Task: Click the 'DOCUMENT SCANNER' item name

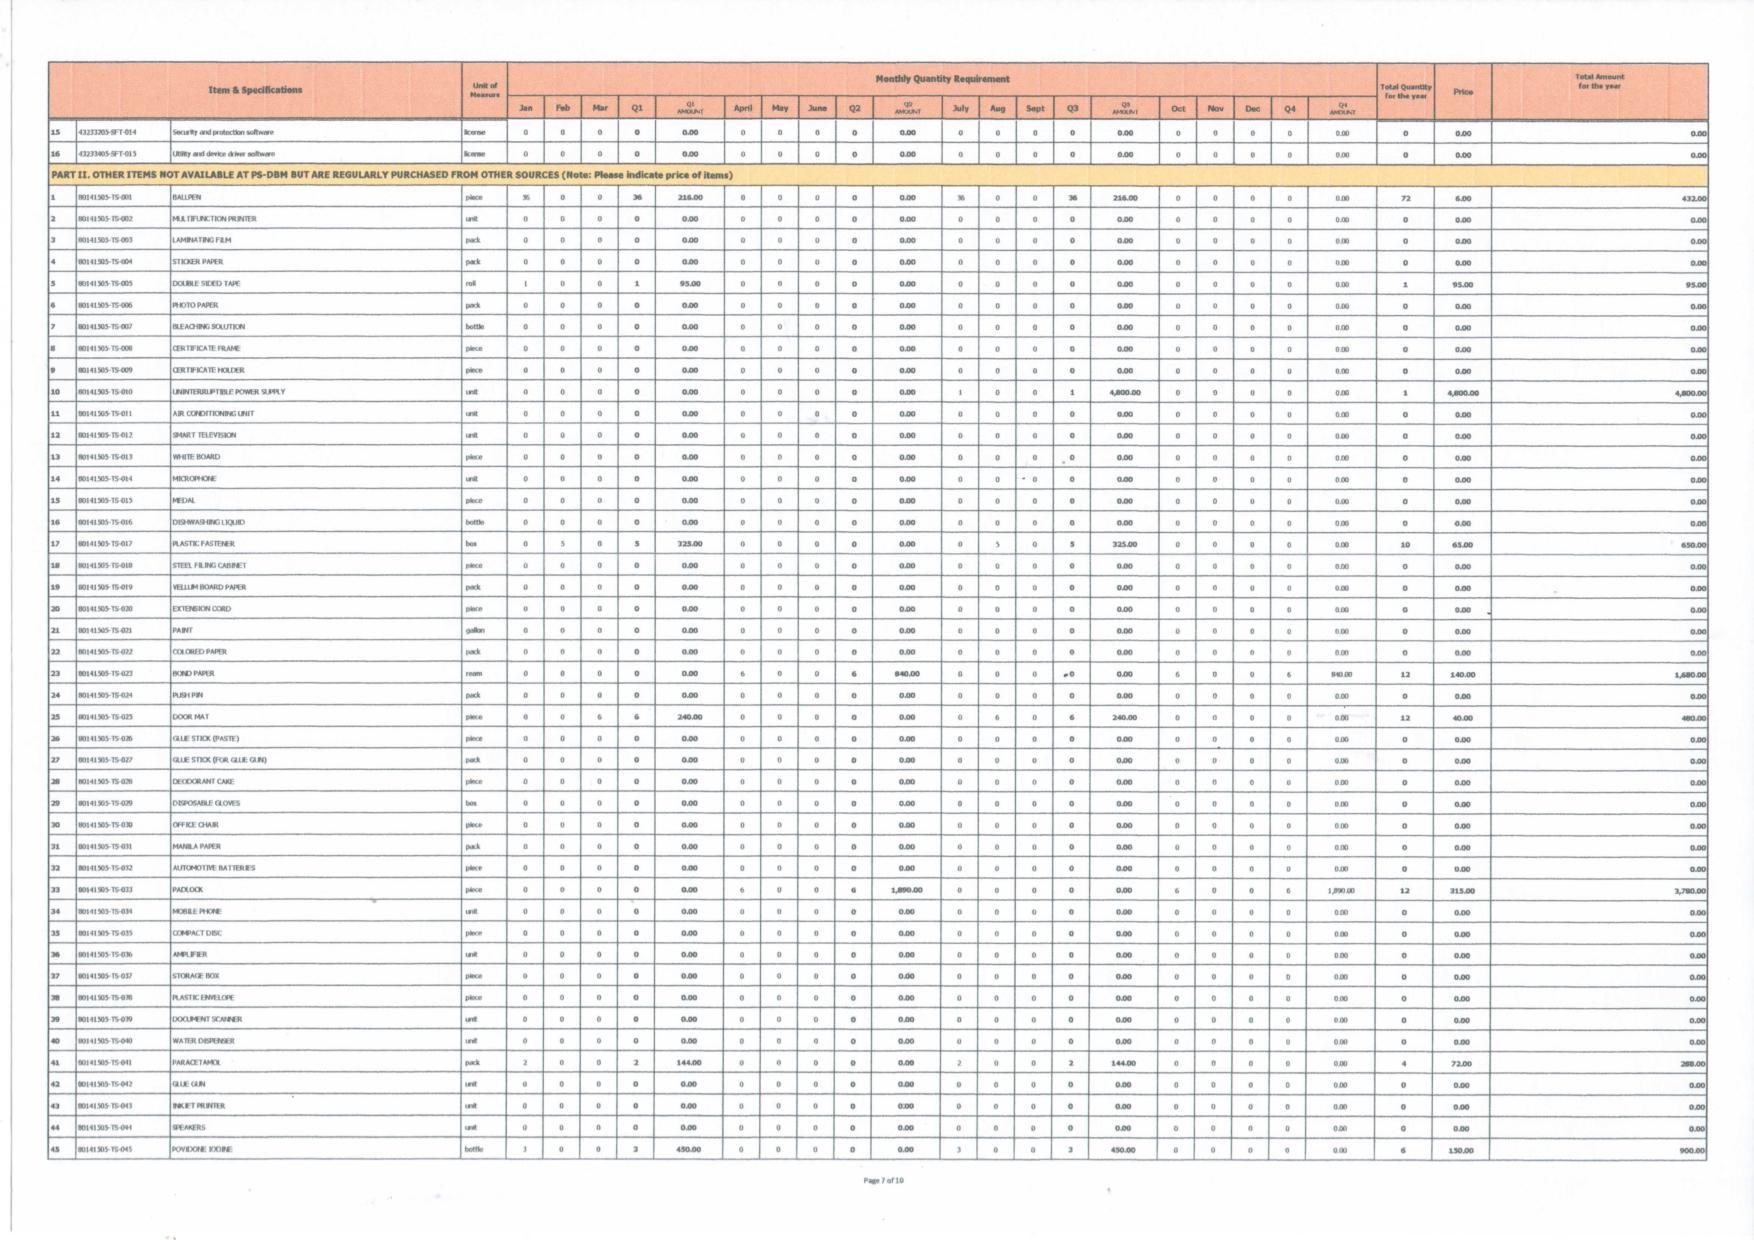Action: 207,1020
